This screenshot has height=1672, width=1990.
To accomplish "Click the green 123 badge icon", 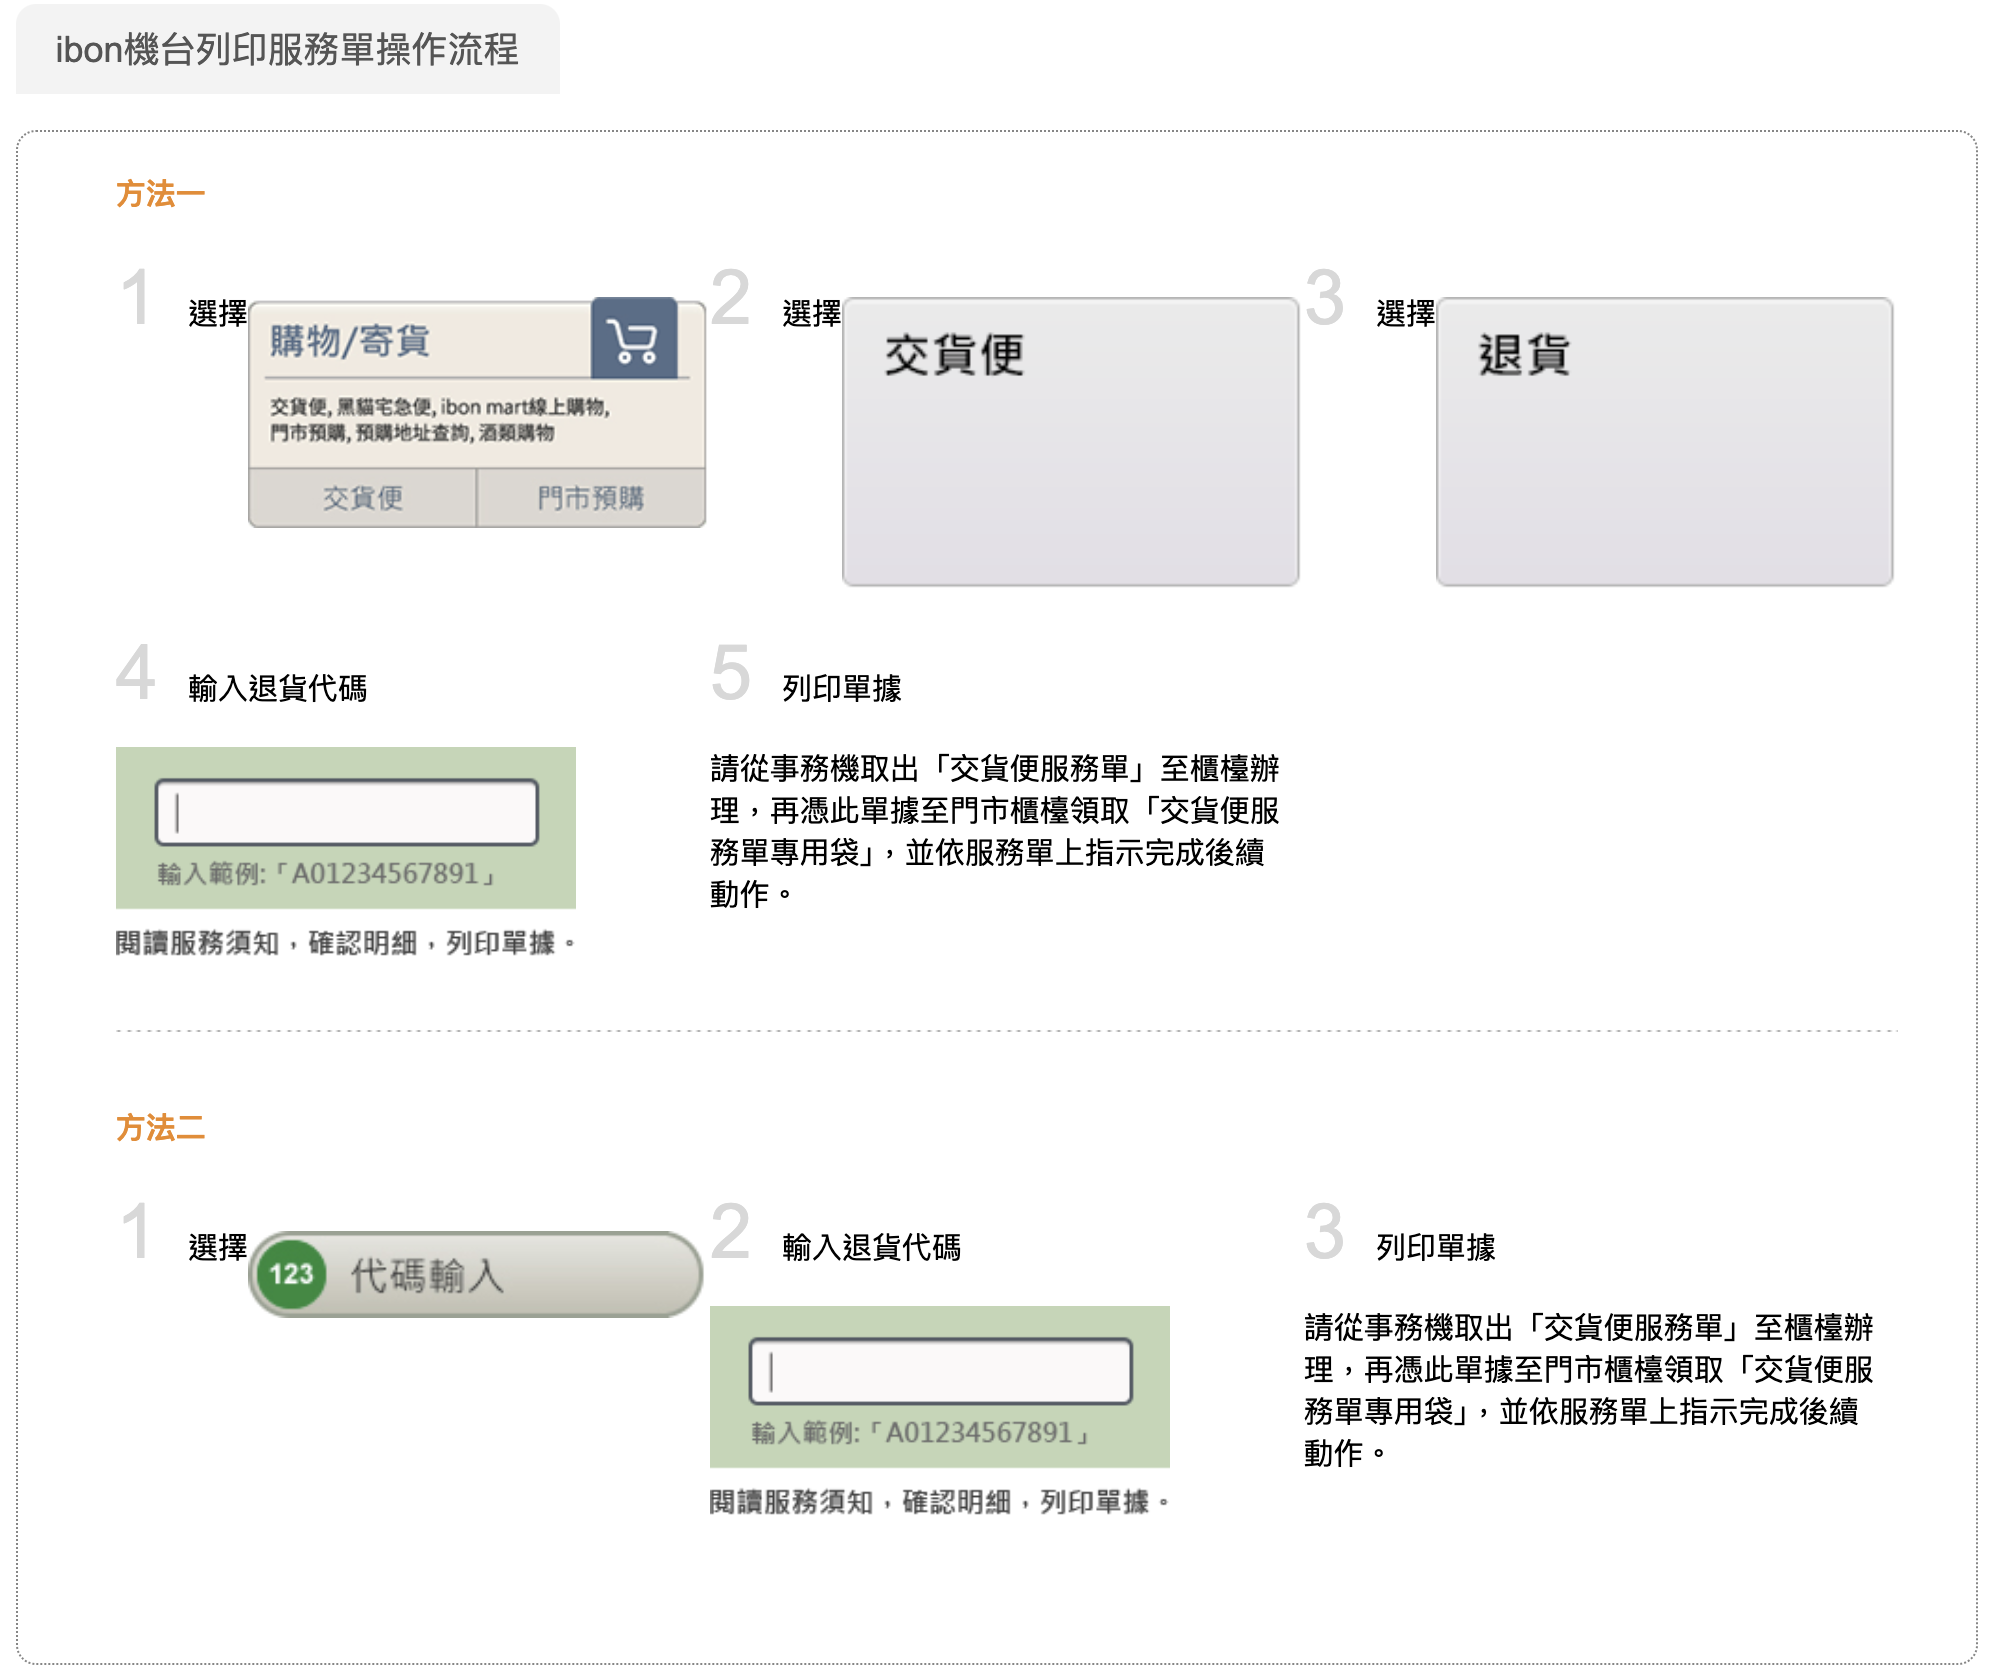I will click(x=291, y=1274).
